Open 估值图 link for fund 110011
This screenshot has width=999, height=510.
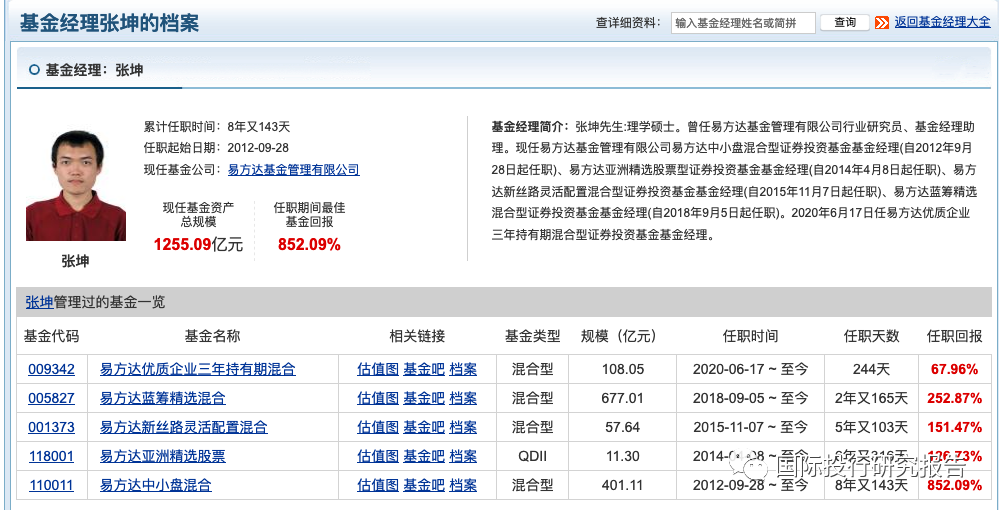click(x=378, y=485)
